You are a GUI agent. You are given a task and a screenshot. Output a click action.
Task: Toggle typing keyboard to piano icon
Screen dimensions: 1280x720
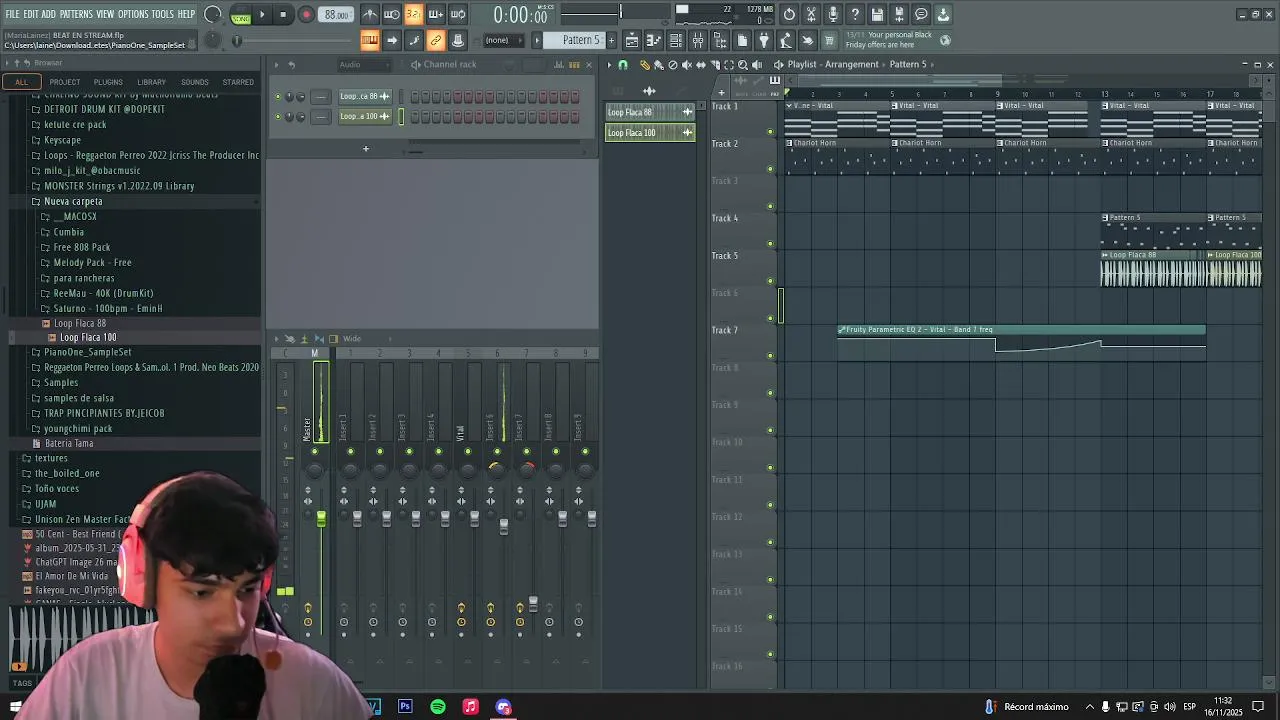pos(370,40)
